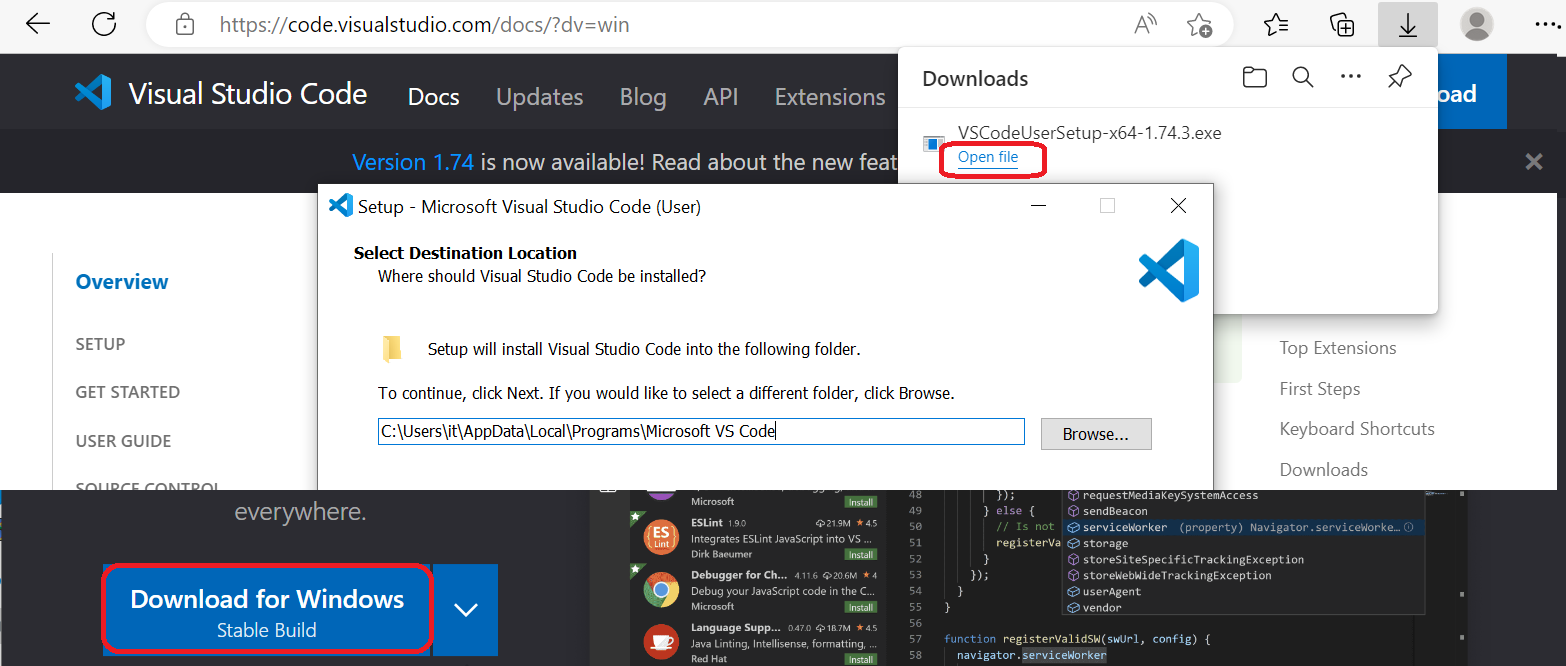Click the Install button in the Debugger for Chrome row

click(x=861, y=607)
